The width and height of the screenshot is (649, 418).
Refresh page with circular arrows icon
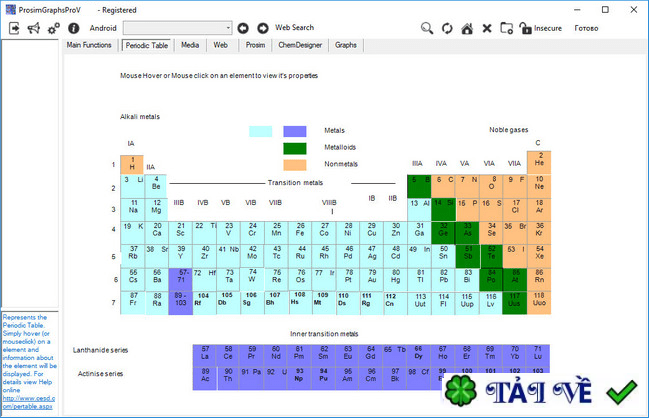click(x=447, y=28)
